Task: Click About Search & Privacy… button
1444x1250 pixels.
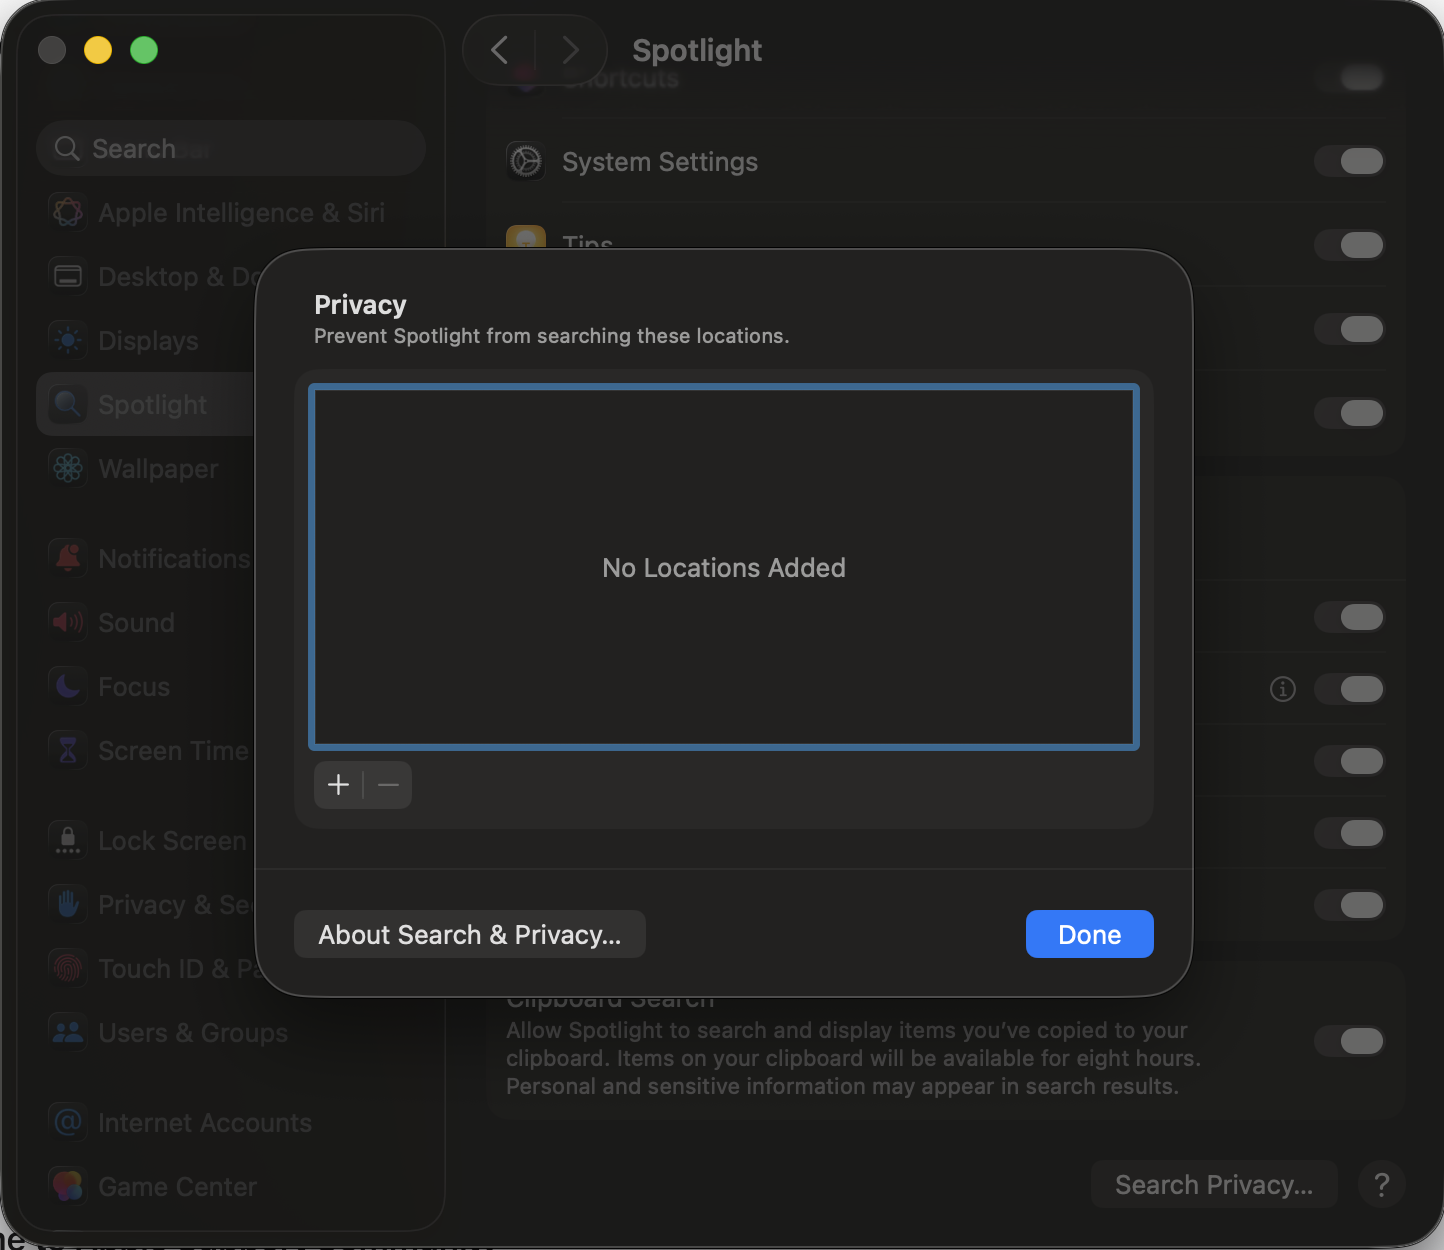Action: click(470, 934)
